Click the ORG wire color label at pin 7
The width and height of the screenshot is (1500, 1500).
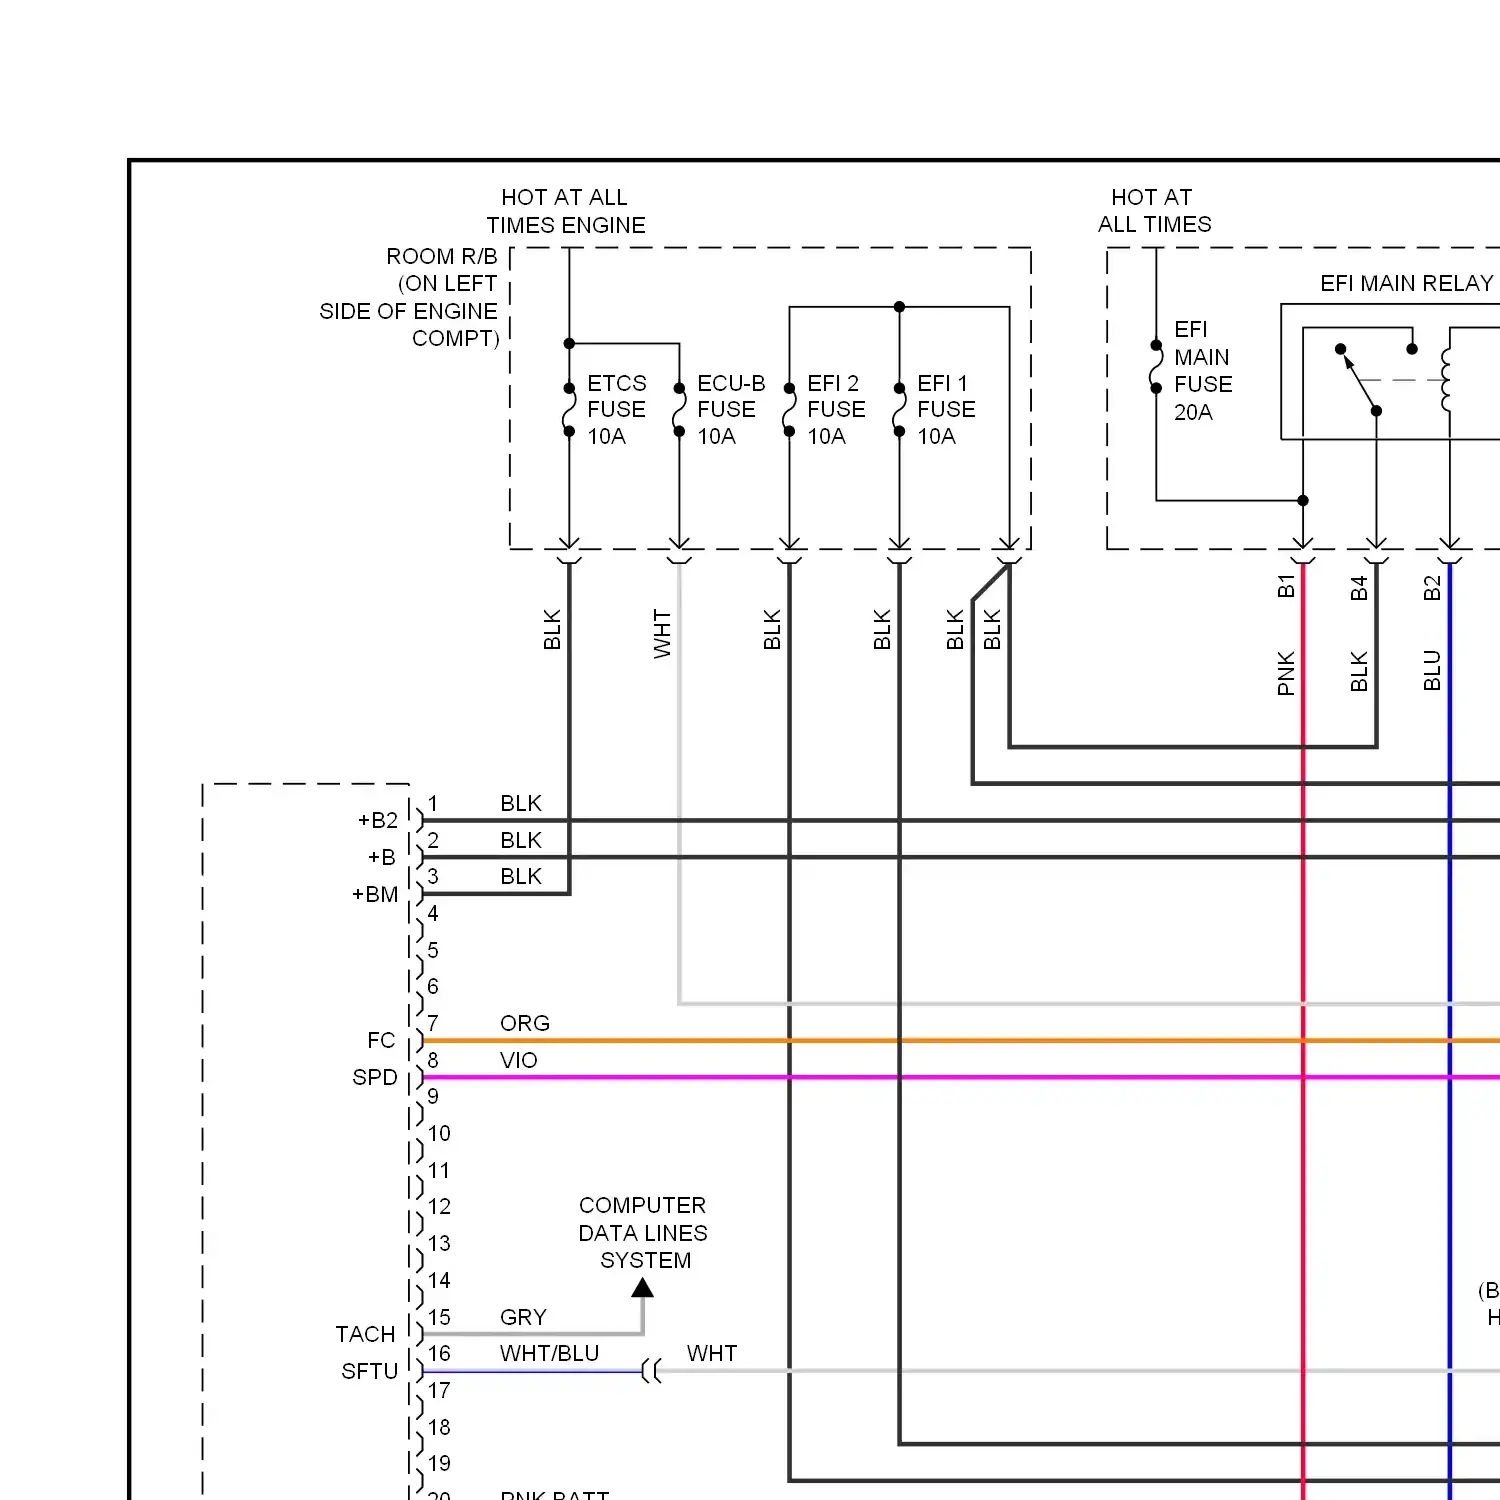pos(525,1023)
